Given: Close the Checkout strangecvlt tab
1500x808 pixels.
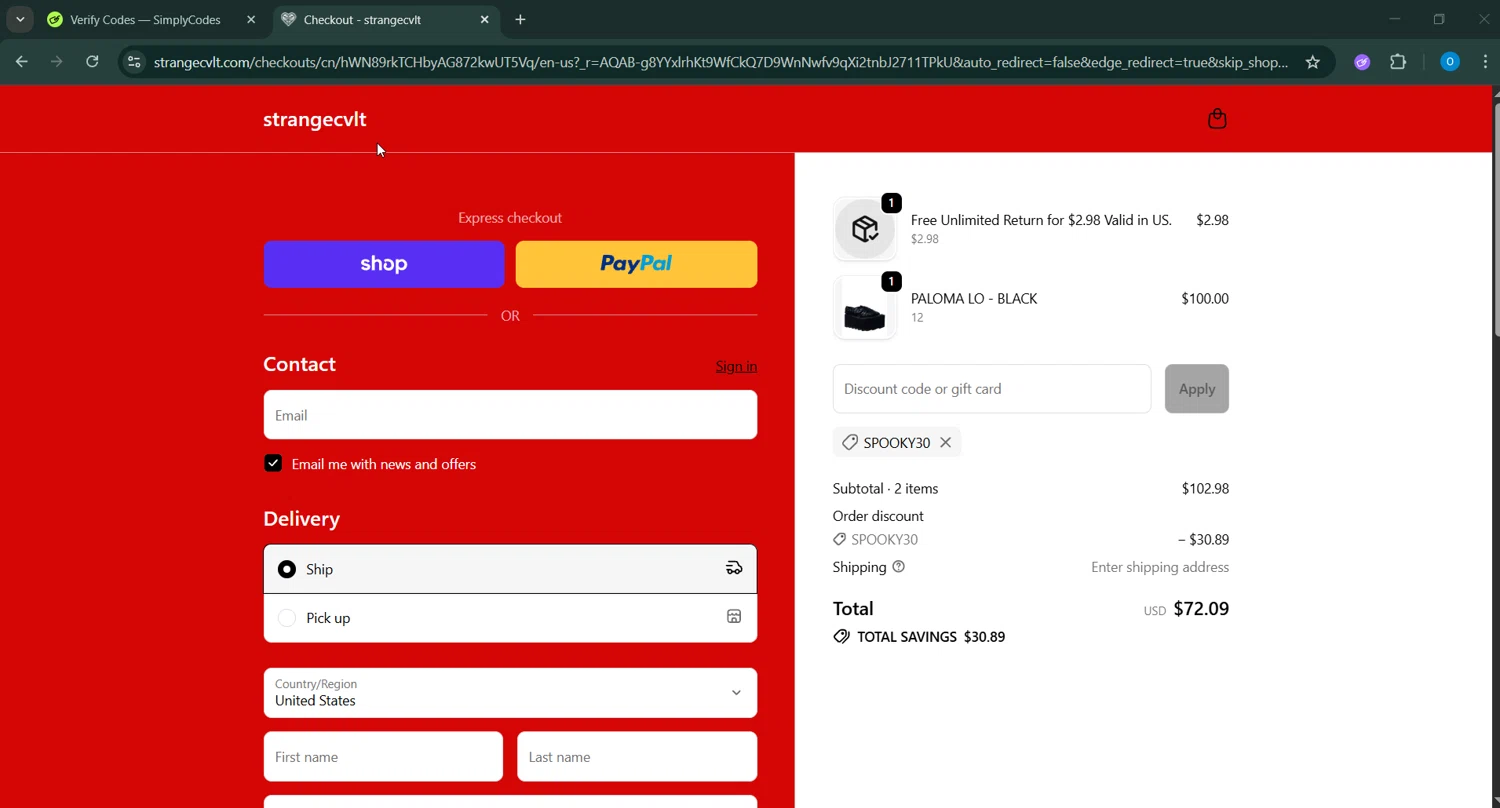Looking at the screenshot, I should coord(485,19).
